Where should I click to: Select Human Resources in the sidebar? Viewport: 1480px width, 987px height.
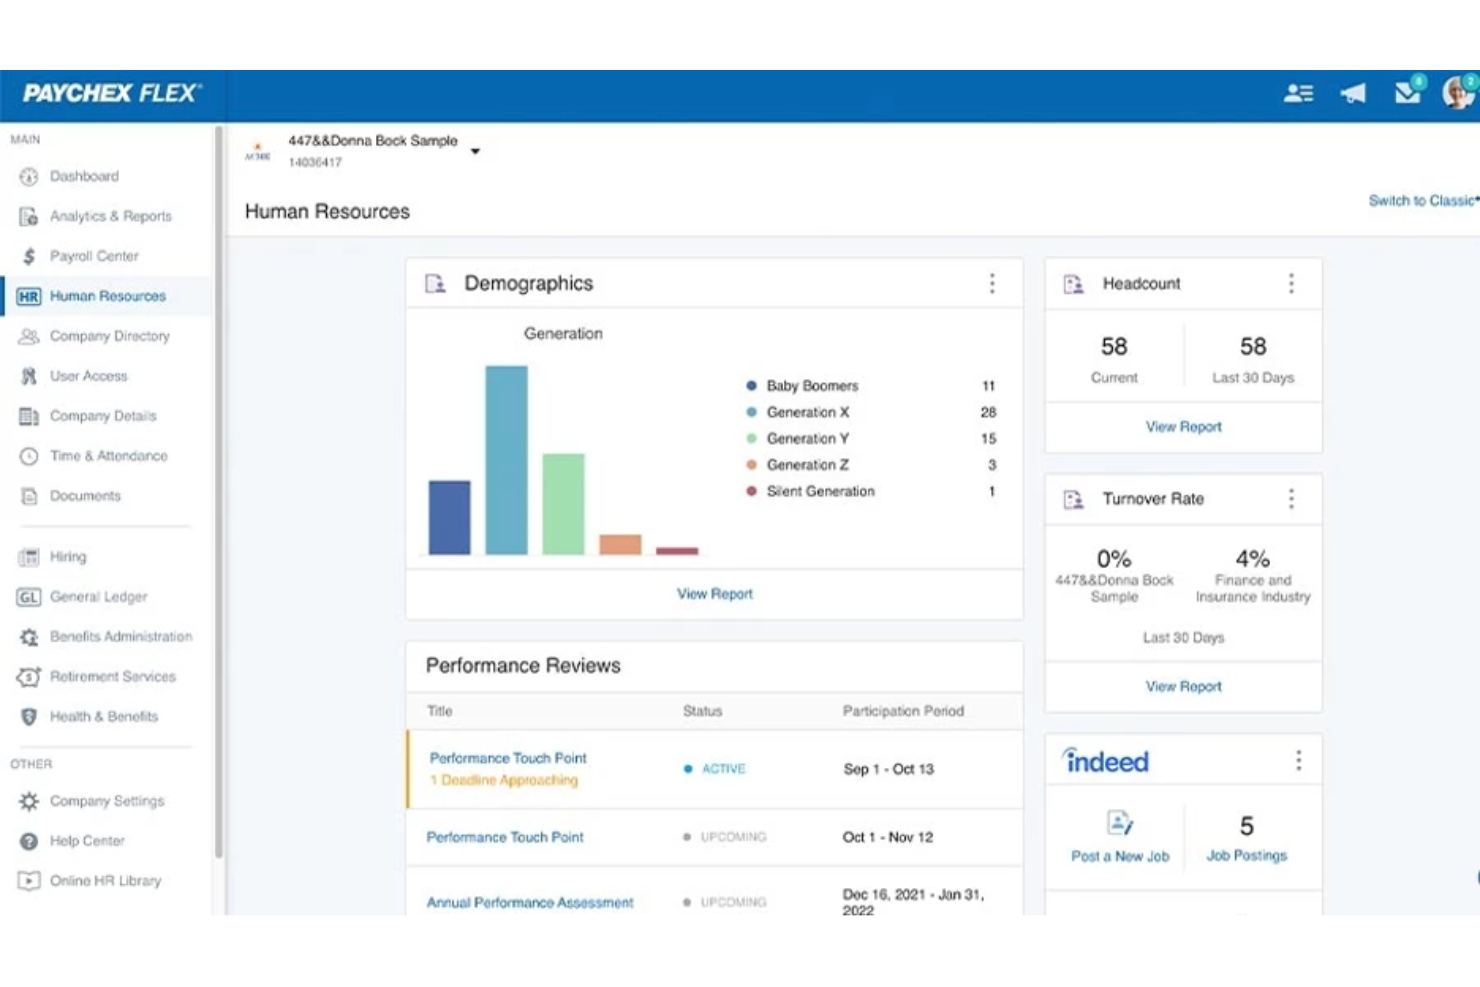click(x=108, y=296)
